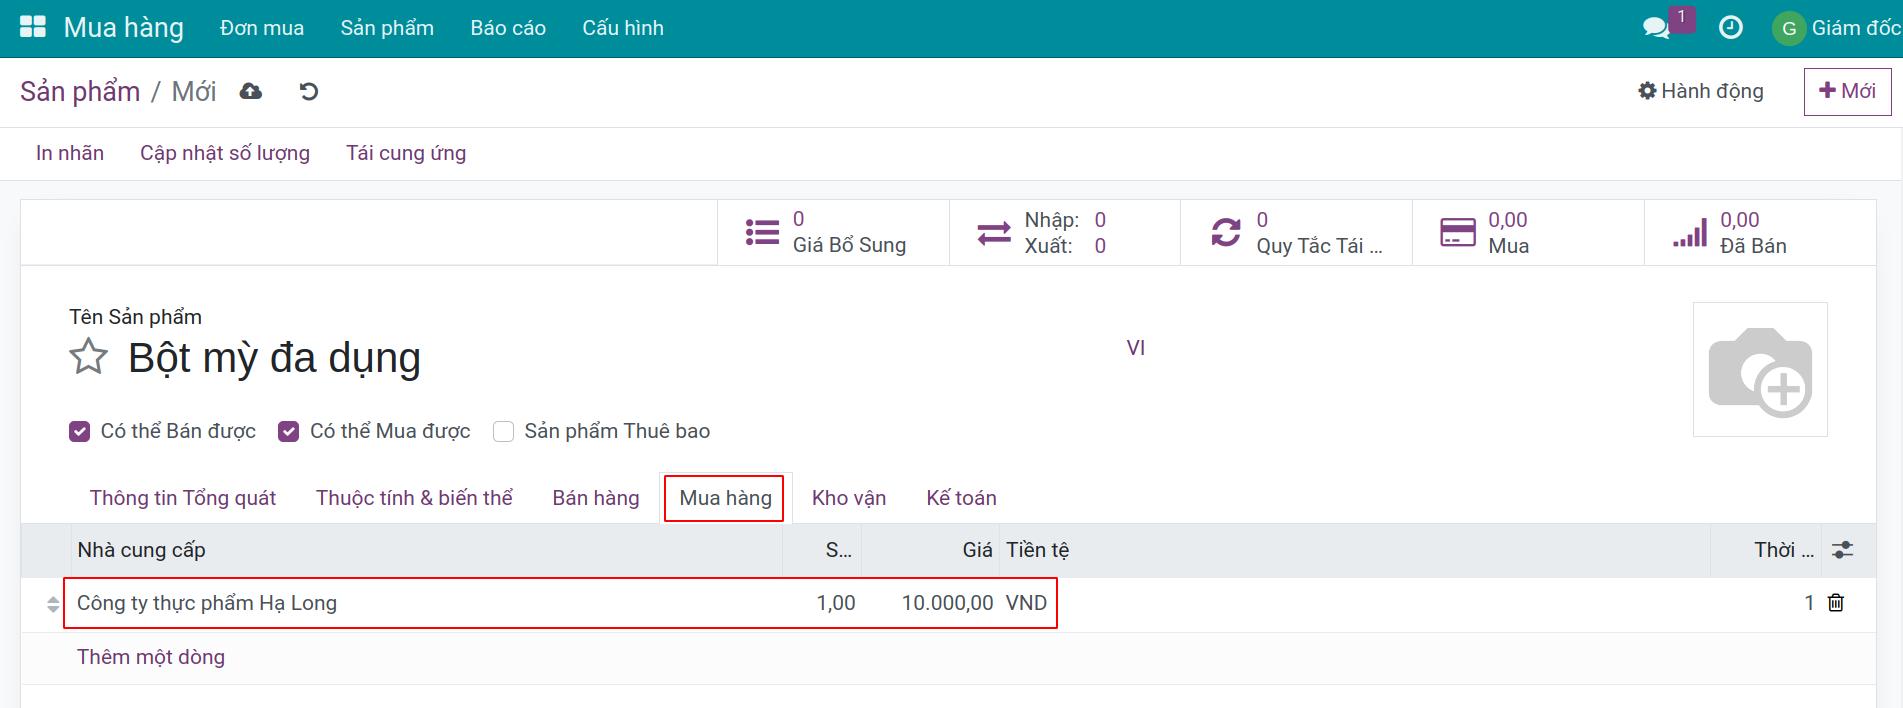Switch to the Kho vận tab
The image size is (1903, 708).
tap(848, 498)
